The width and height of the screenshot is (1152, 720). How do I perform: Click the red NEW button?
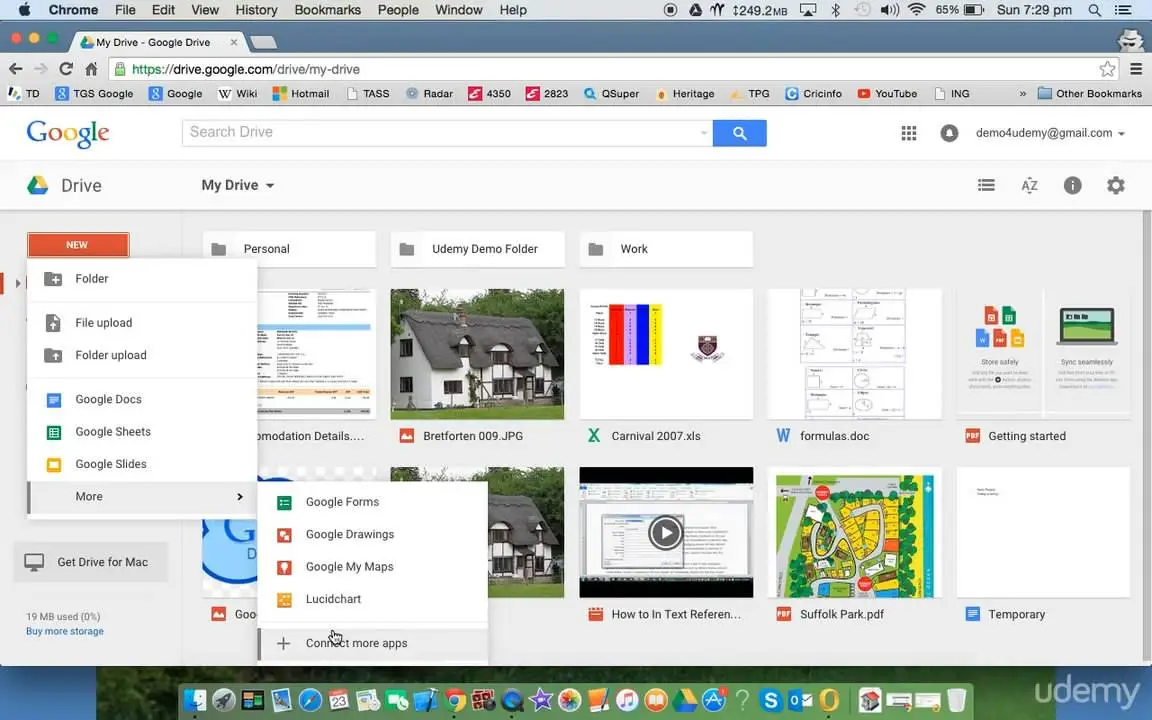coord(78,245)
